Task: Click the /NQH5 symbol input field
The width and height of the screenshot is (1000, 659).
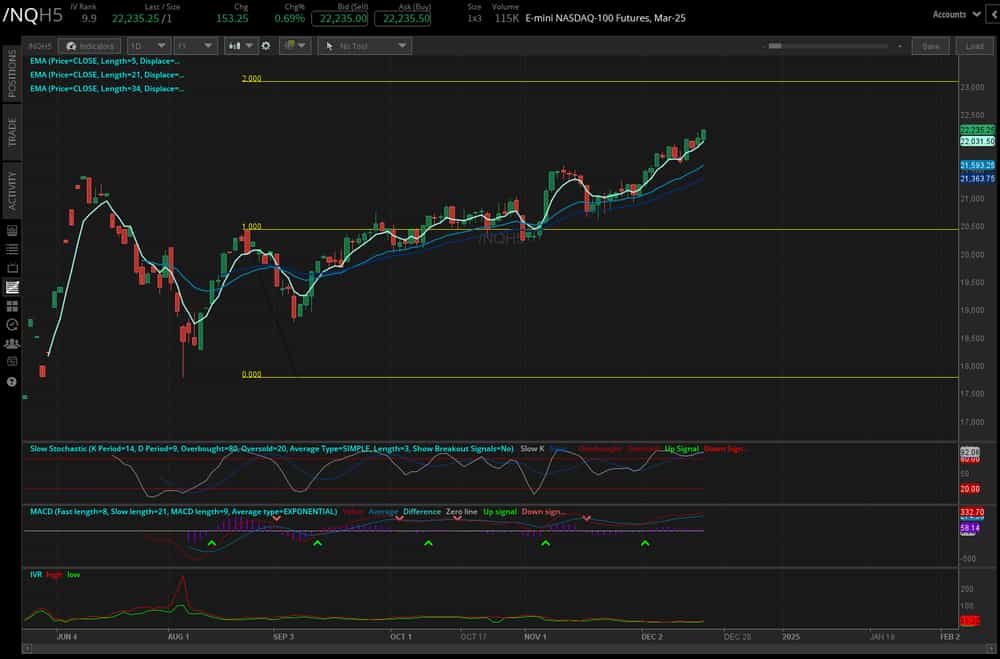Action: [42, 45]
